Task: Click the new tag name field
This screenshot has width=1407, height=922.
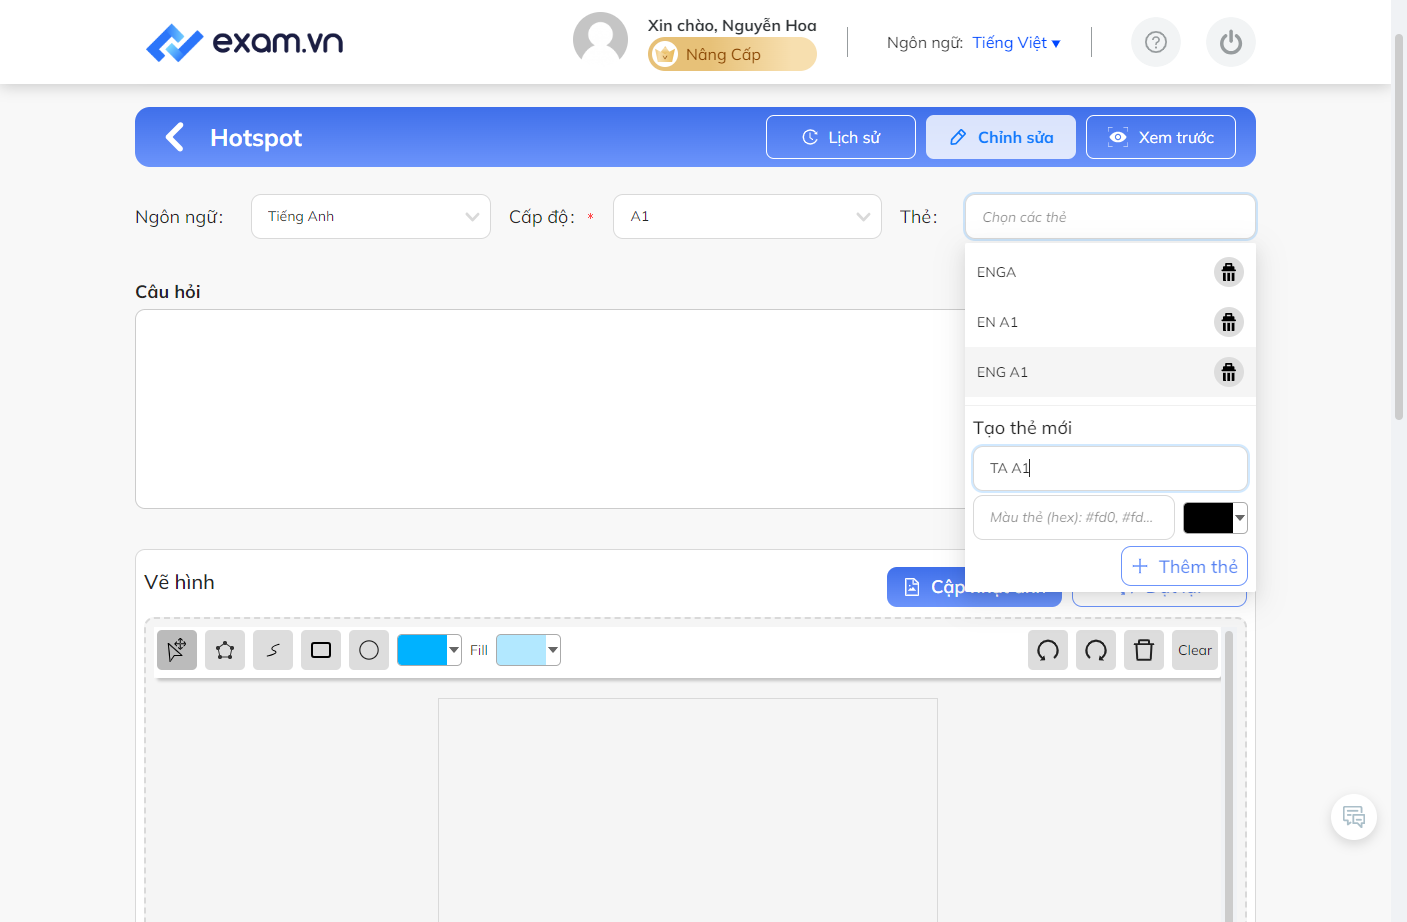Action: [x=1110, y=468]
